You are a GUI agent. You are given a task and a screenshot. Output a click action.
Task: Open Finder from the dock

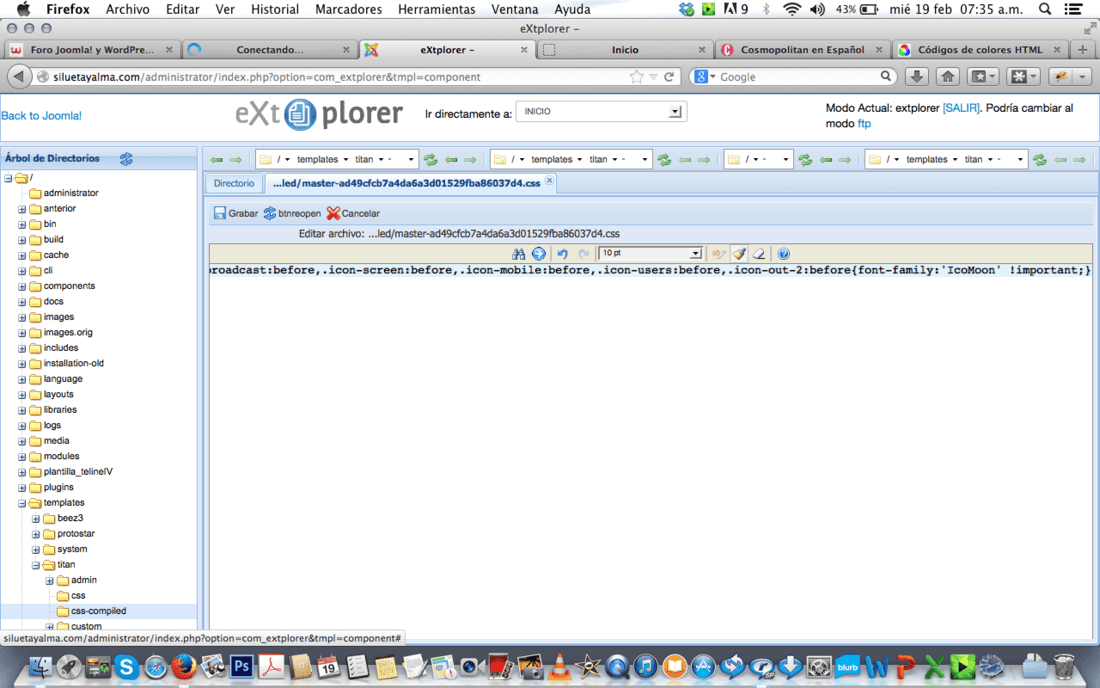(x=40, y=666)
